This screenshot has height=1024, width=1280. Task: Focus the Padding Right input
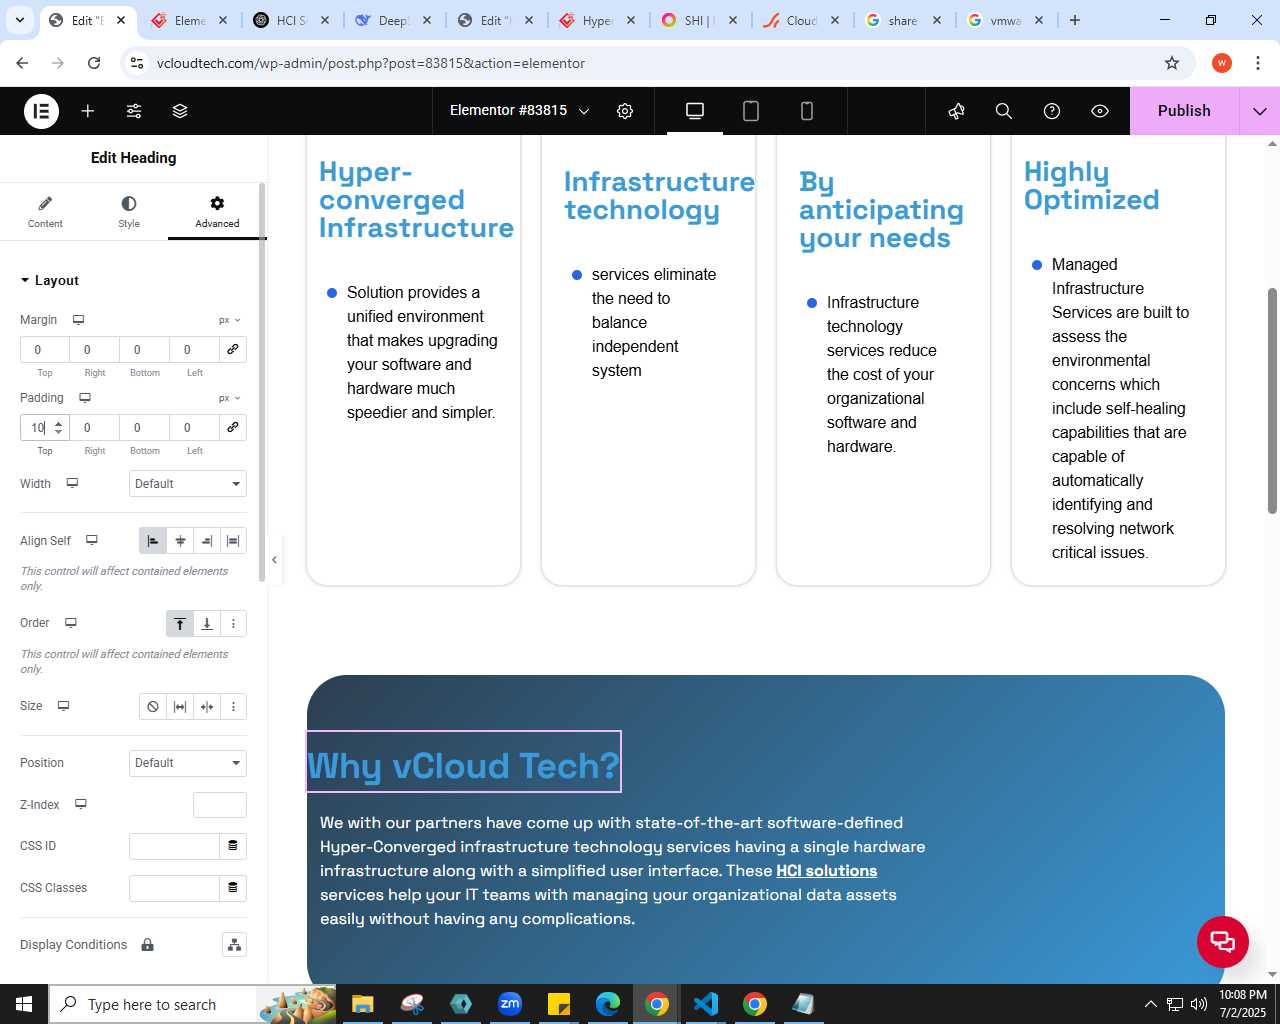(x=95, y=427)
